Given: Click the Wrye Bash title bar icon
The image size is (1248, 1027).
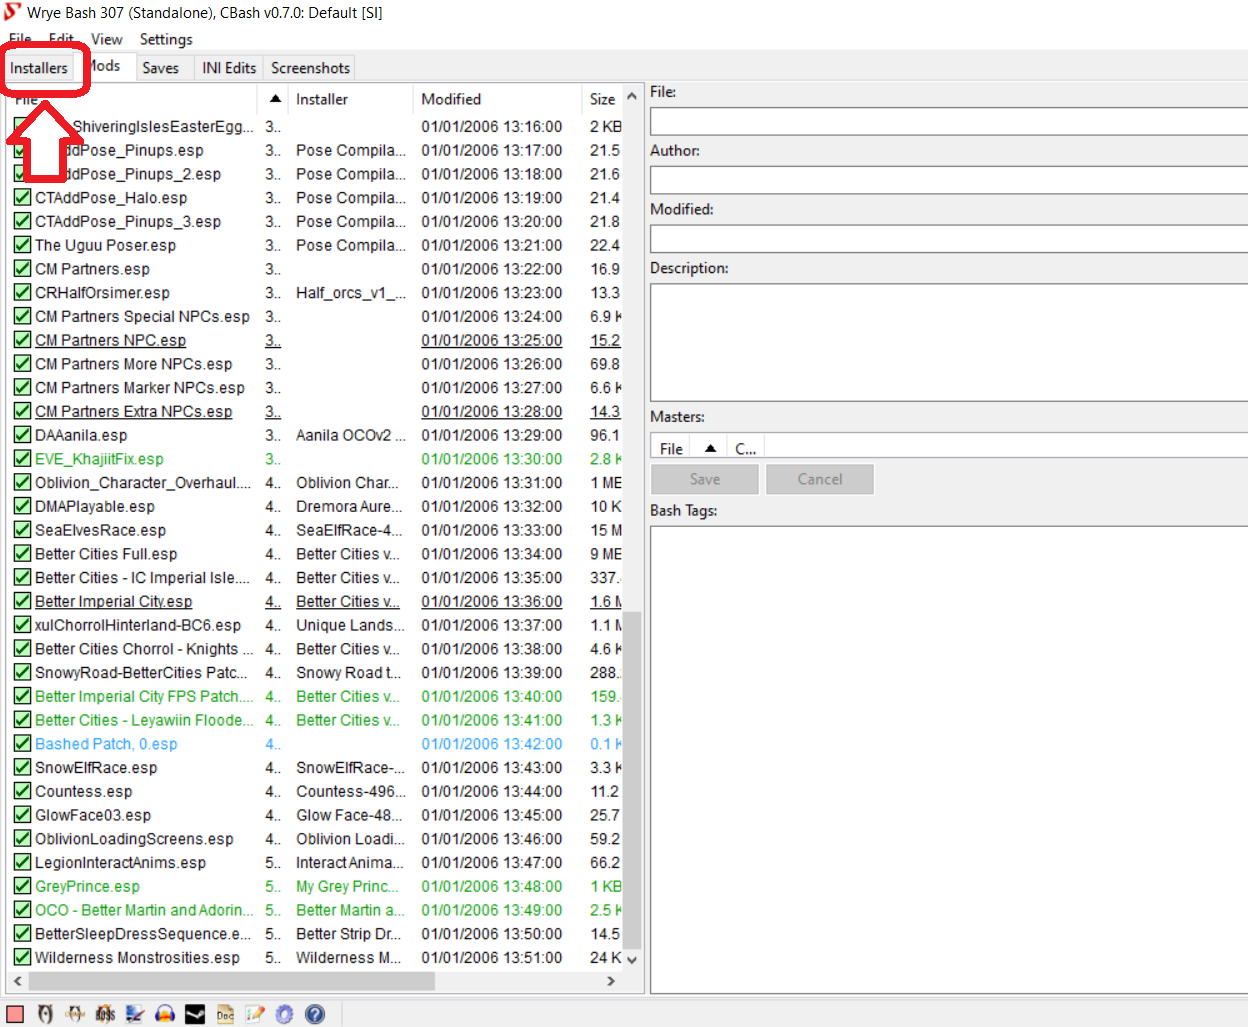Looking at the screenshot, I should pyautogui.click(x=12, y=12).
